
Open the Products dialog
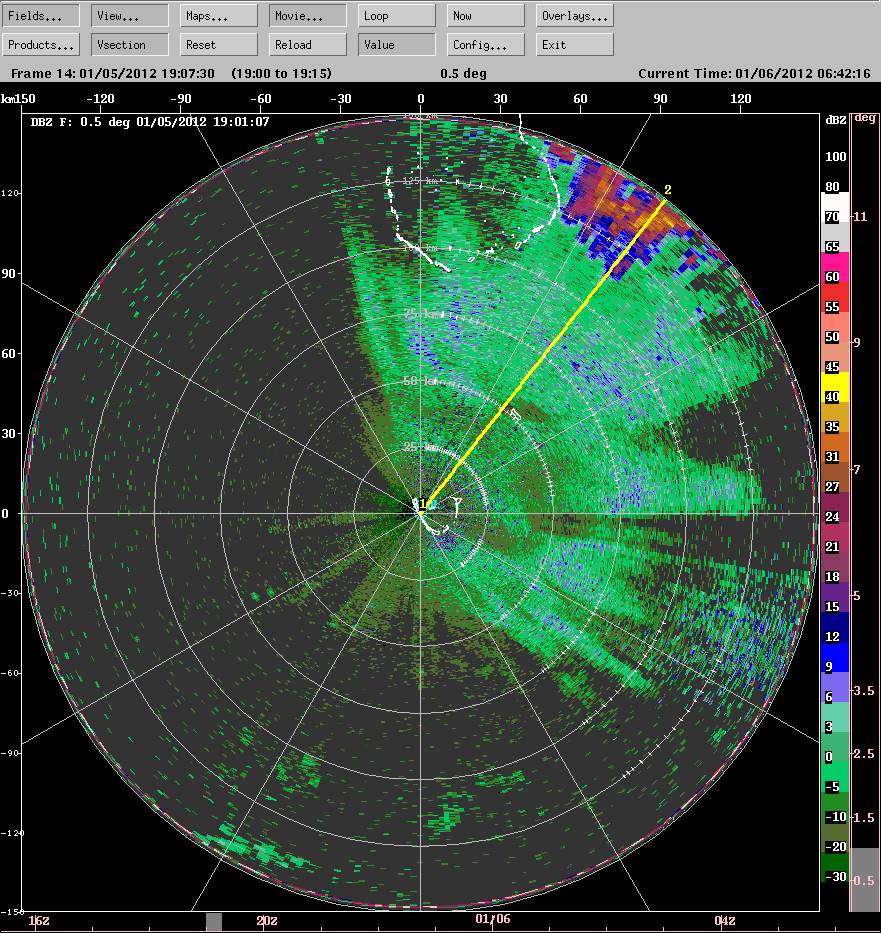coord(40,44)
